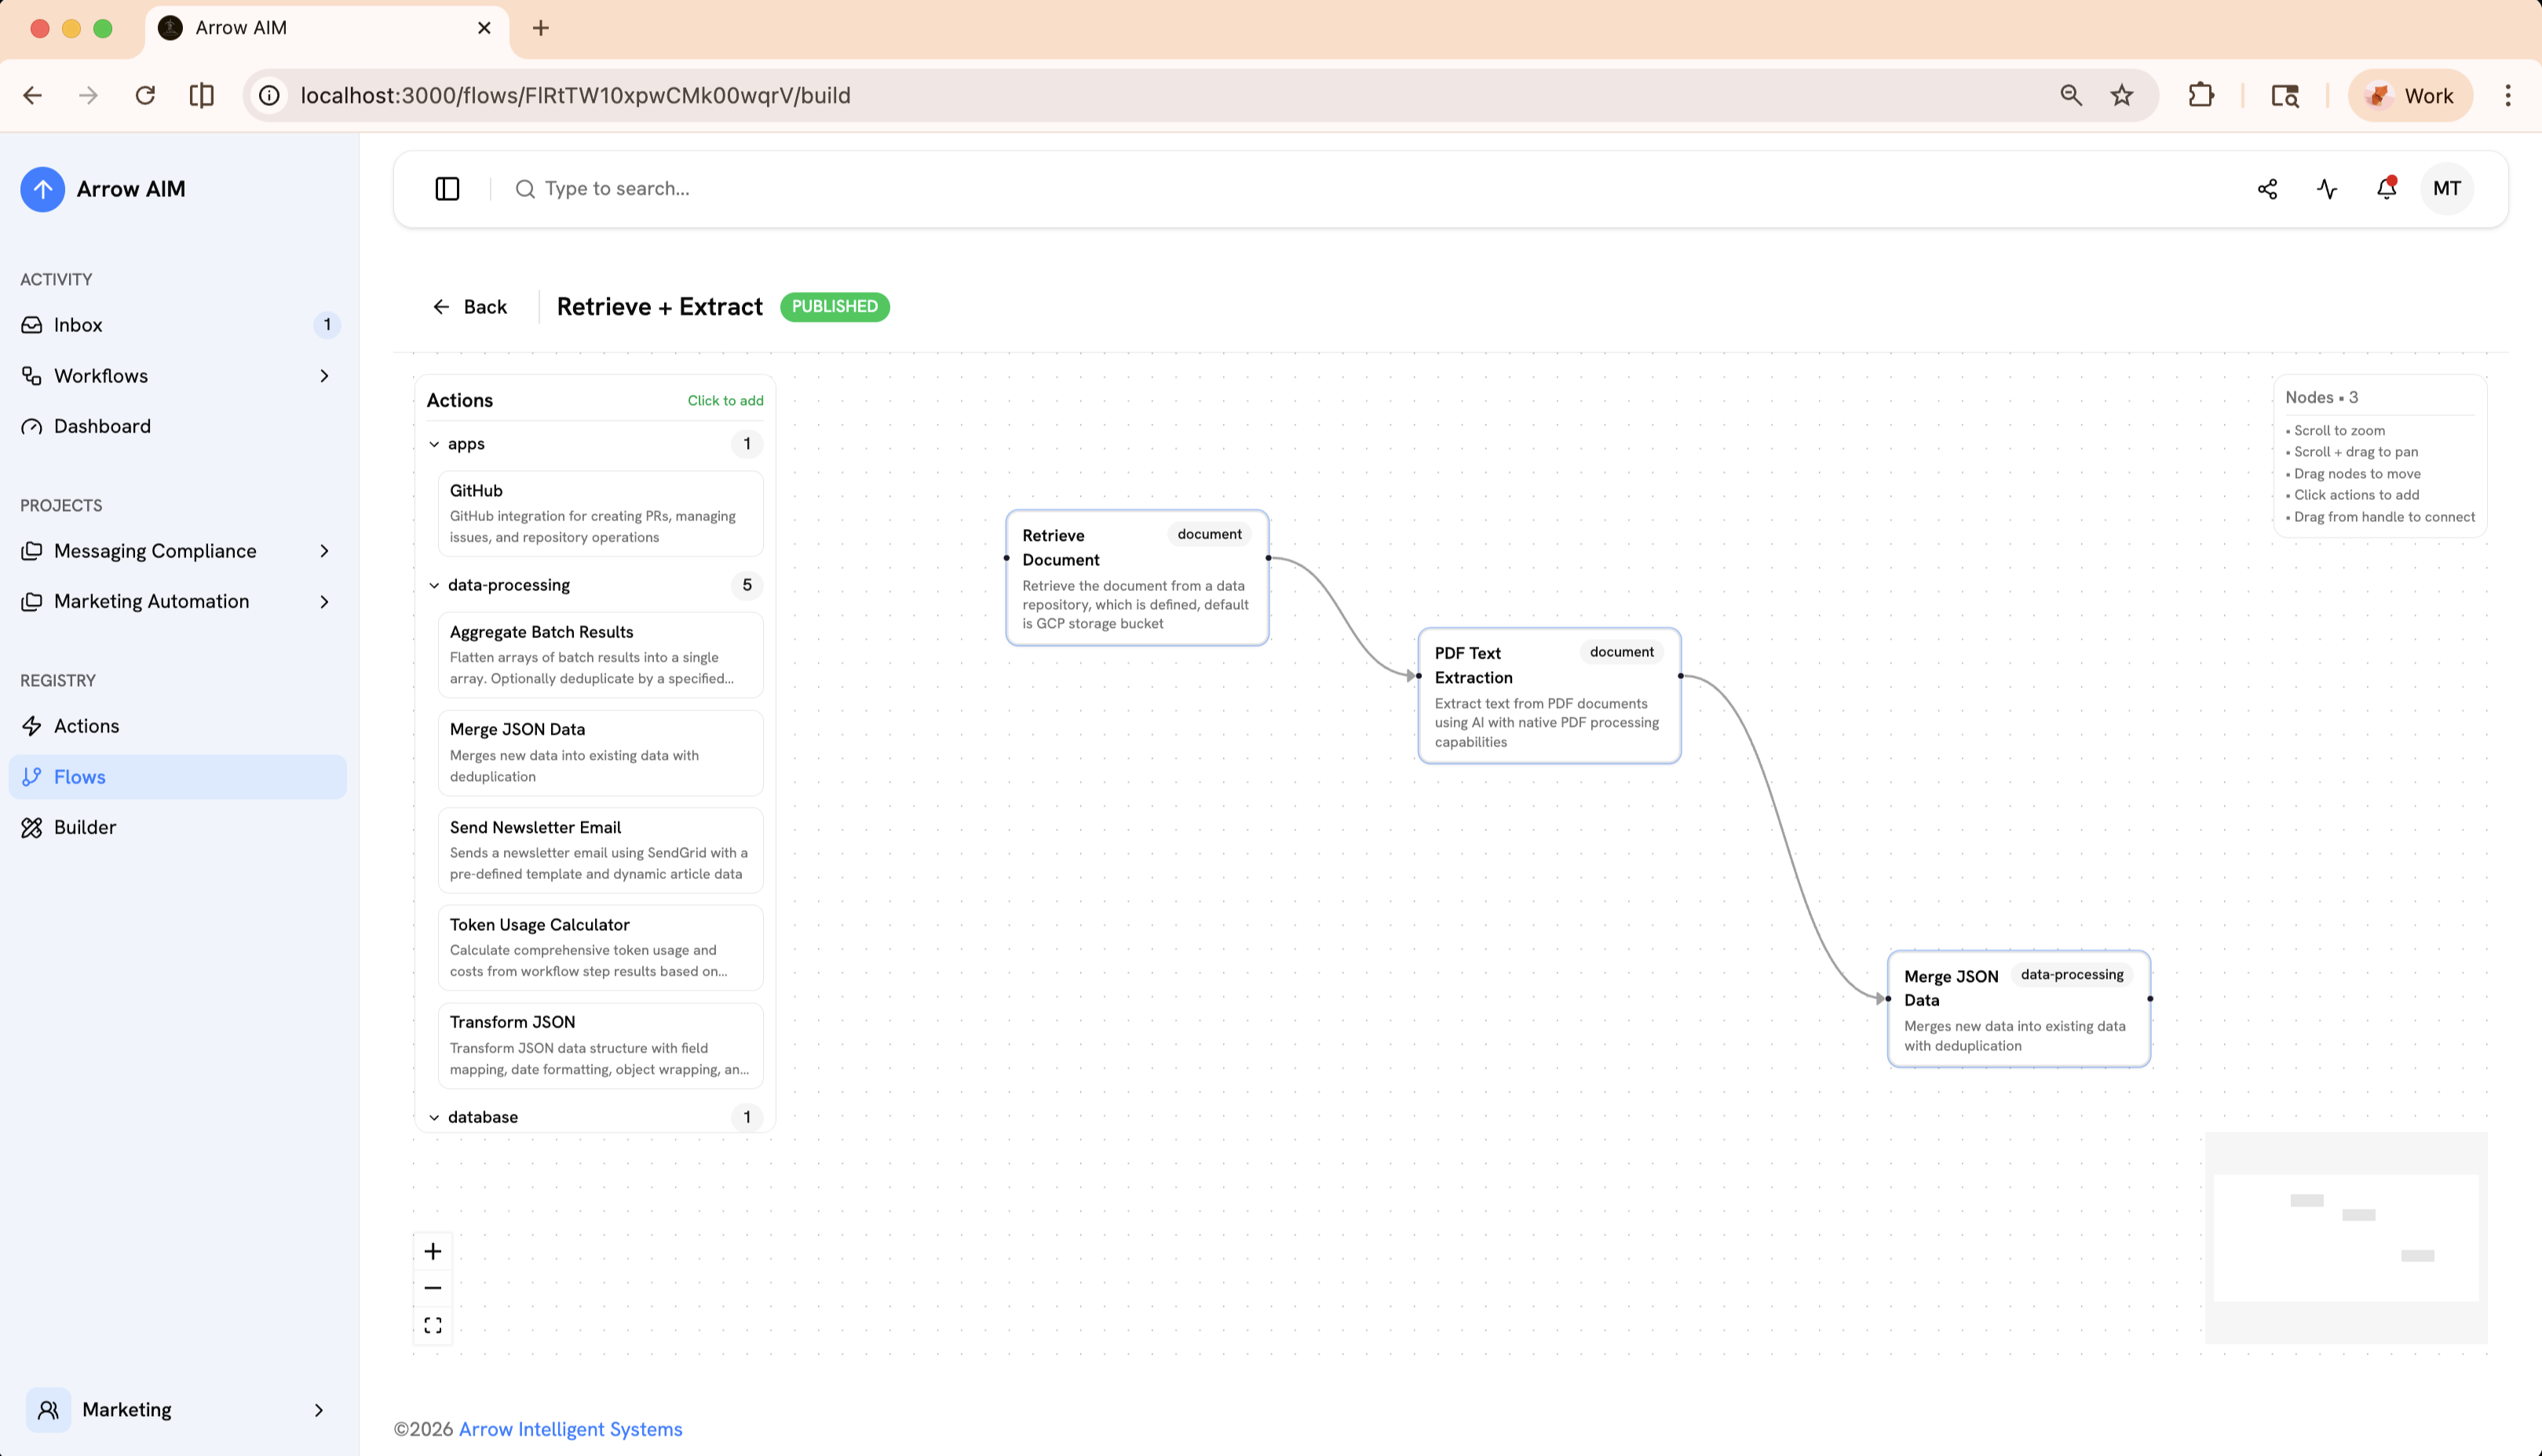The height and width of the screenshot is (1456, 2542).
Task: Open the share options icon
Action: (2268, 188)
